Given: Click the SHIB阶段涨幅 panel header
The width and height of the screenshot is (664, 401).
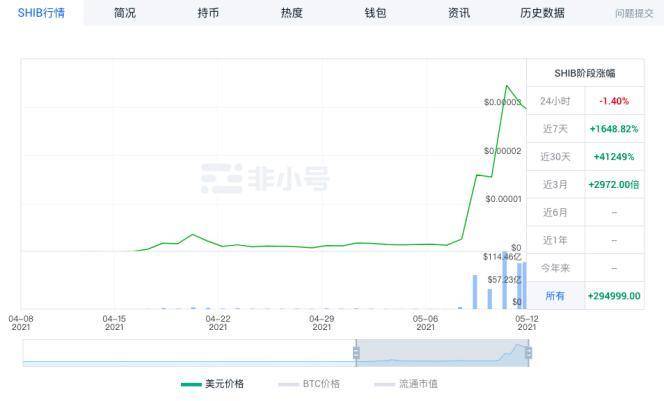Looking at the screenshot, I should [585, 73].
